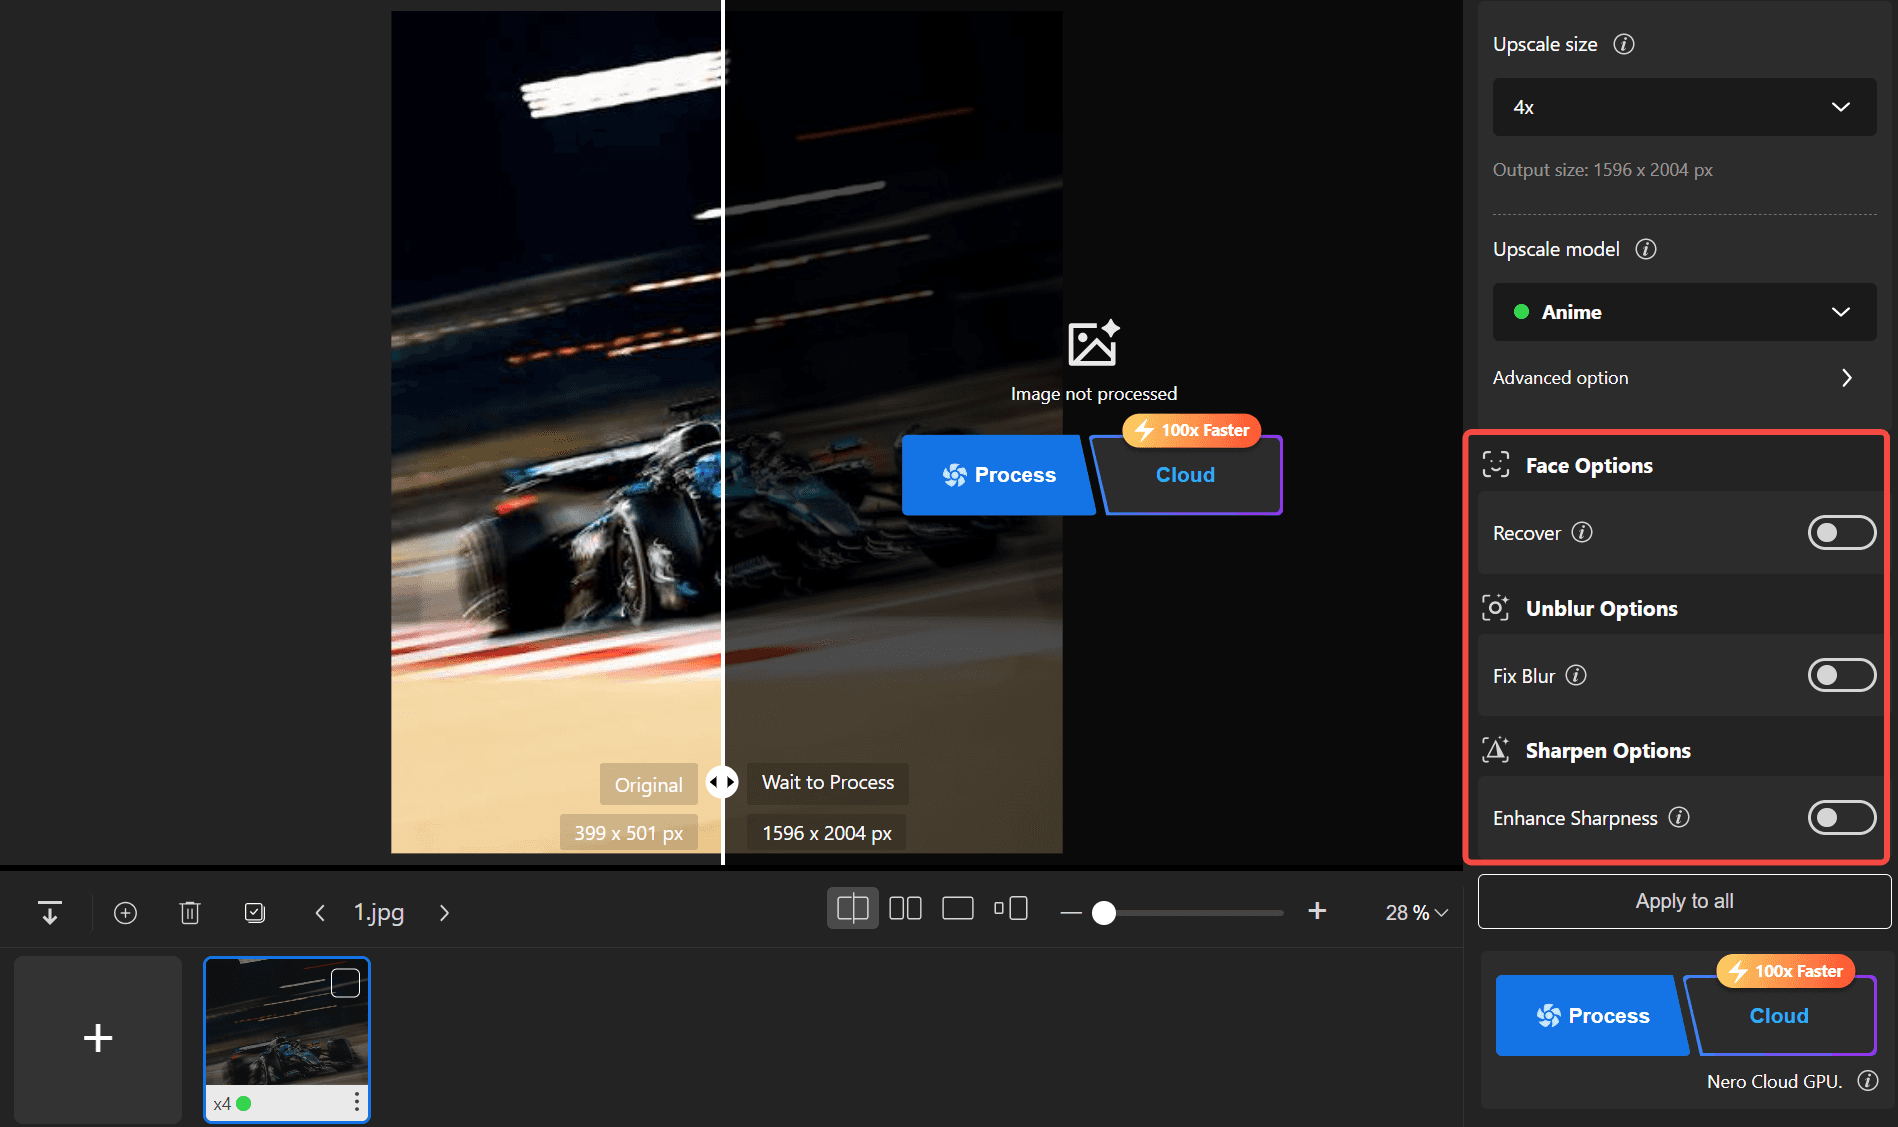The height and width of the screenshot is (1127, 1898).
Task: Click the Fix Blur info icon
Action: tap(1576, 675)
